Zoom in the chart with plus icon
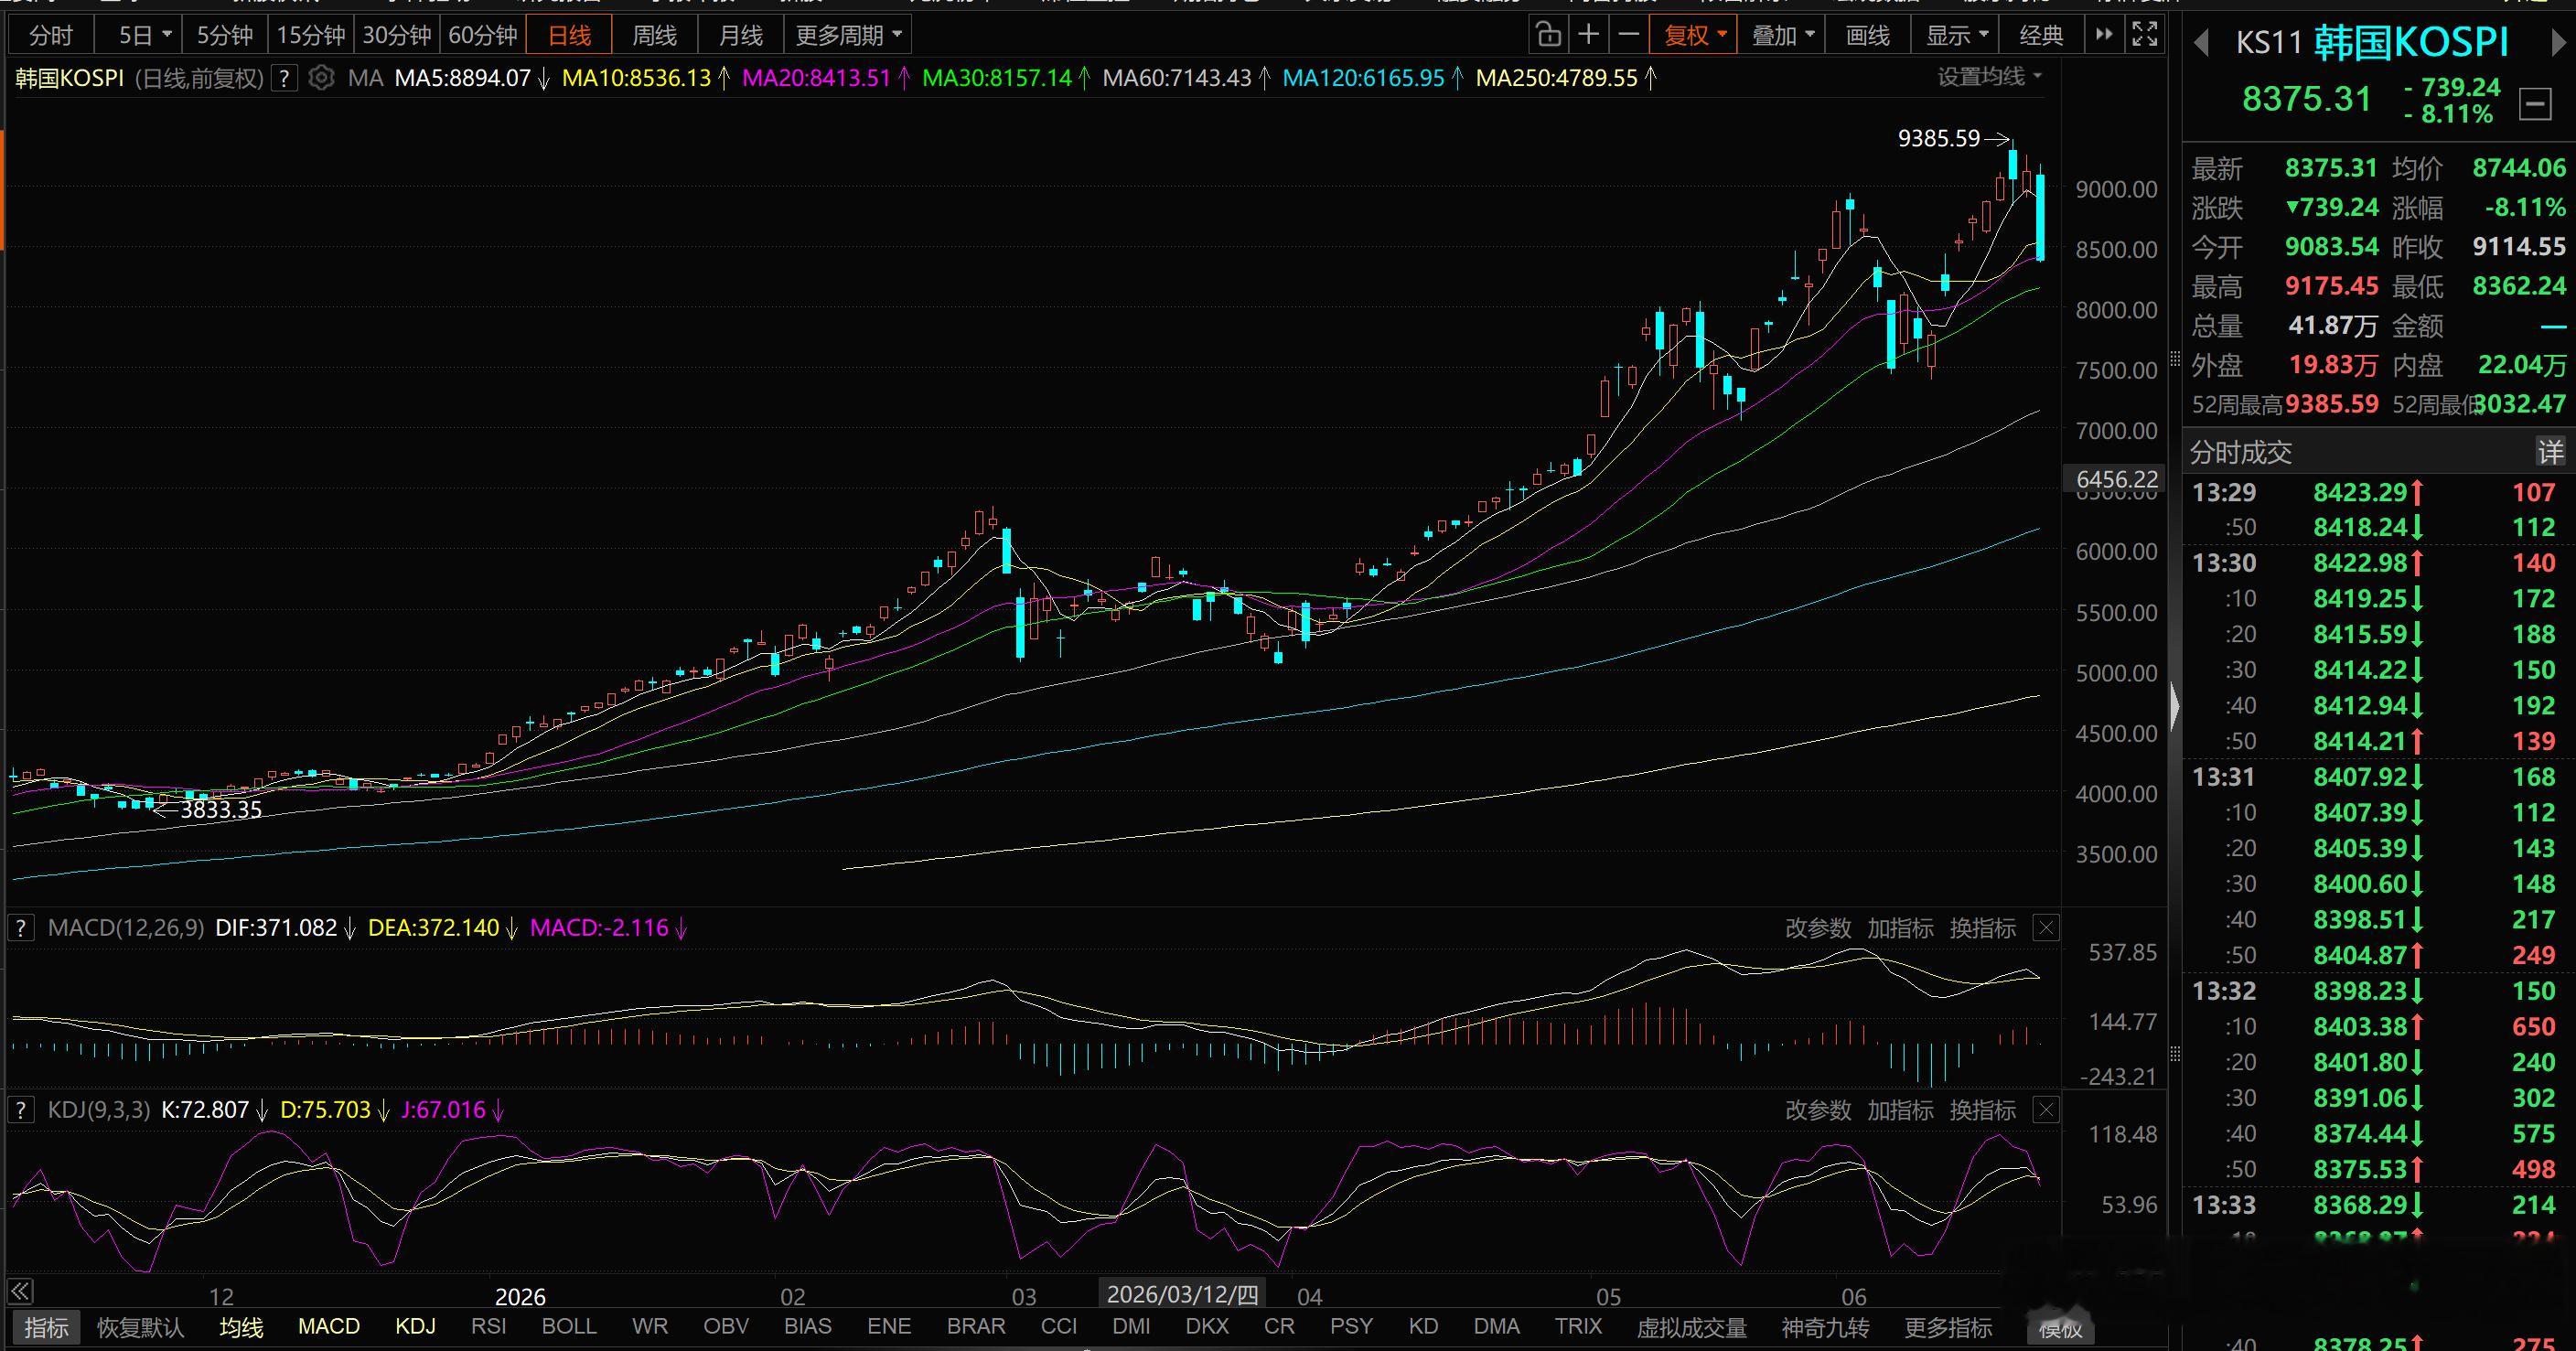Image resolution: width=2576 pixels, height=1351 pixels. tap(1588, 36)
